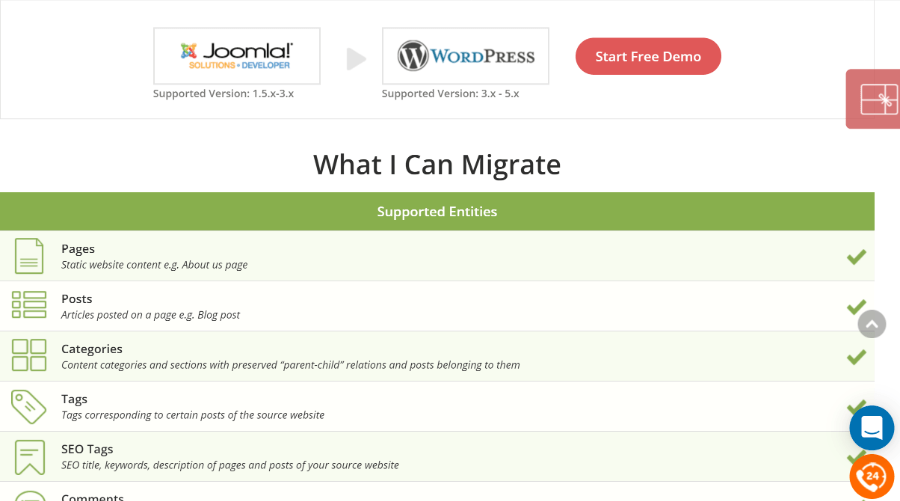This screenshot has width=900, height=501.
Task: Click the 'What I Can Migrate' heading
Action: 437,165
